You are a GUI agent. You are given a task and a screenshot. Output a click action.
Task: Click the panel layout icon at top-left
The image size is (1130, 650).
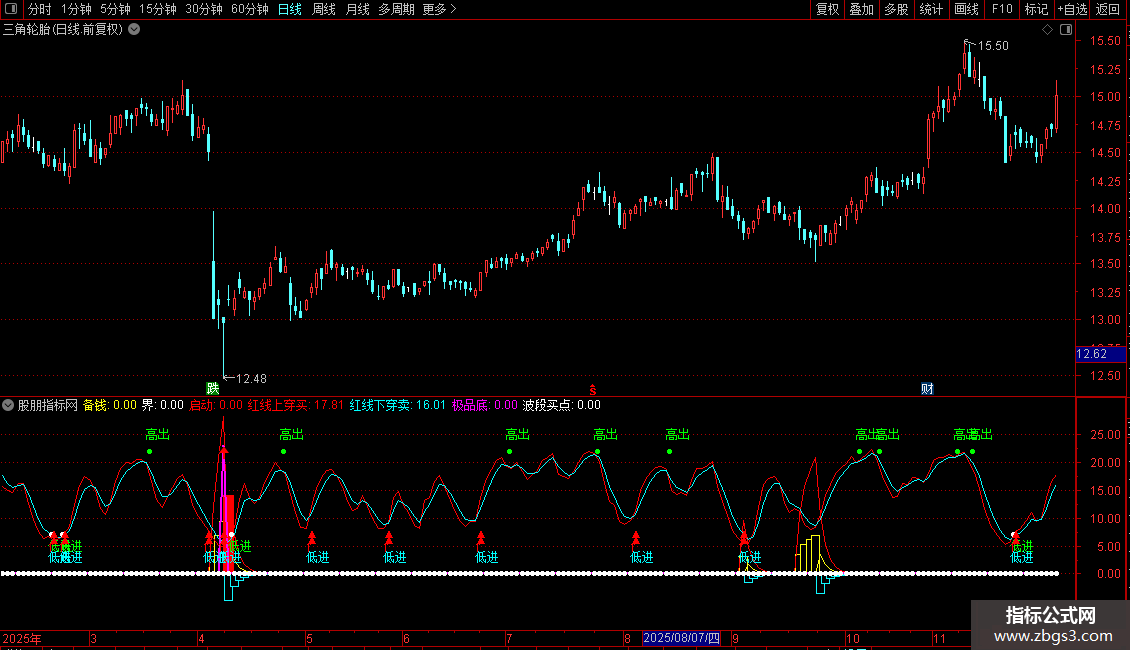click(11, 9)
